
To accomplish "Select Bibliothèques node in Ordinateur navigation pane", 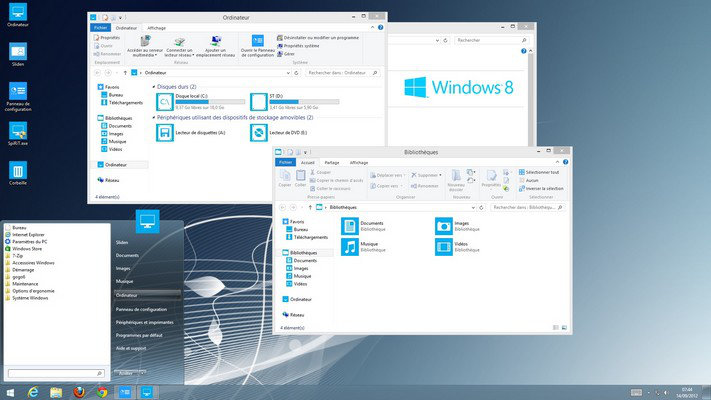I will [114, 118].
